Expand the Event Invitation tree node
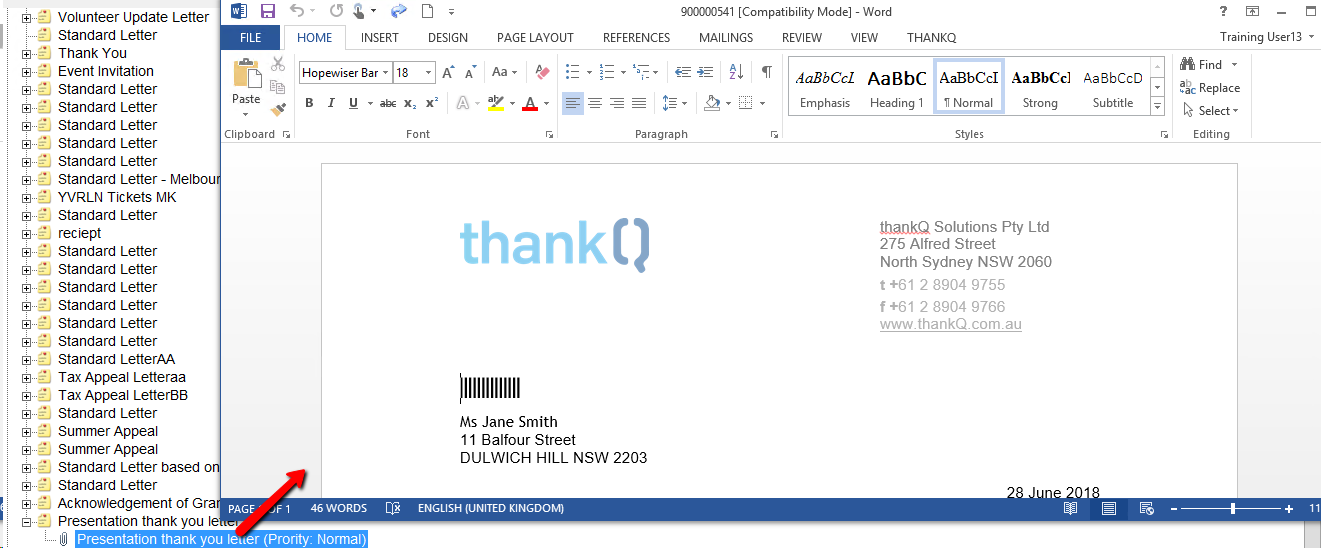The width and height of the screenshot is (1321, 548). tap(27, 71)
